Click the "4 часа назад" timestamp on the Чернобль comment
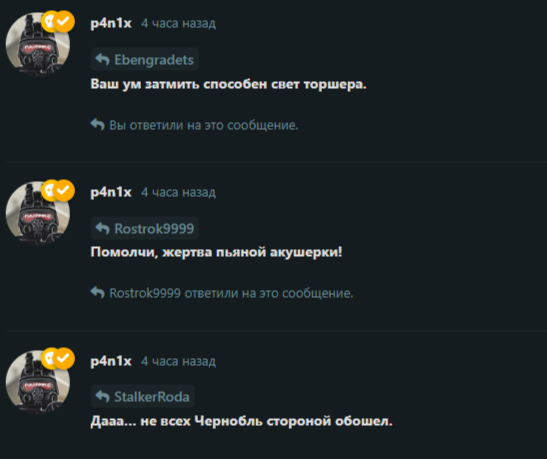This screenshot has height=459, width=547. pyautogui.click(x=178, y=361)
